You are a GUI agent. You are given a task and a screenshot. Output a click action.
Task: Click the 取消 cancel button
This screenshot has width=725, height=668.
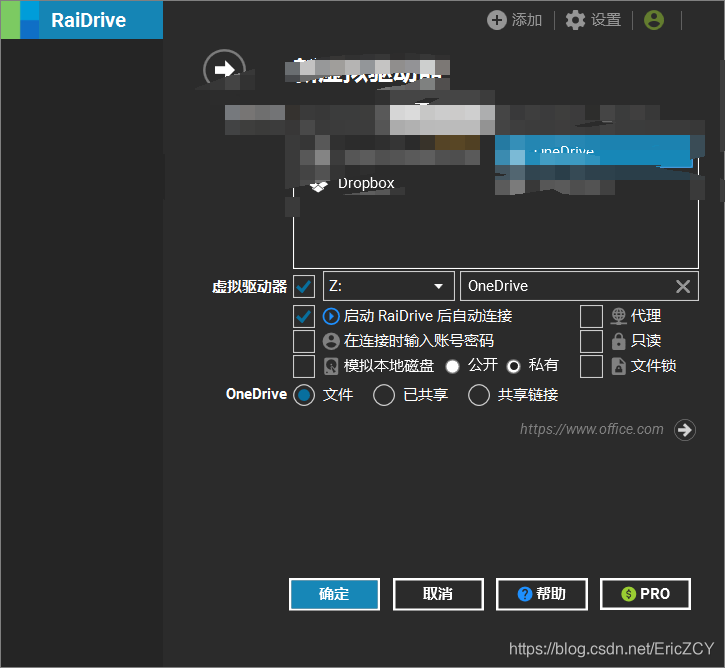click(438, 594)
